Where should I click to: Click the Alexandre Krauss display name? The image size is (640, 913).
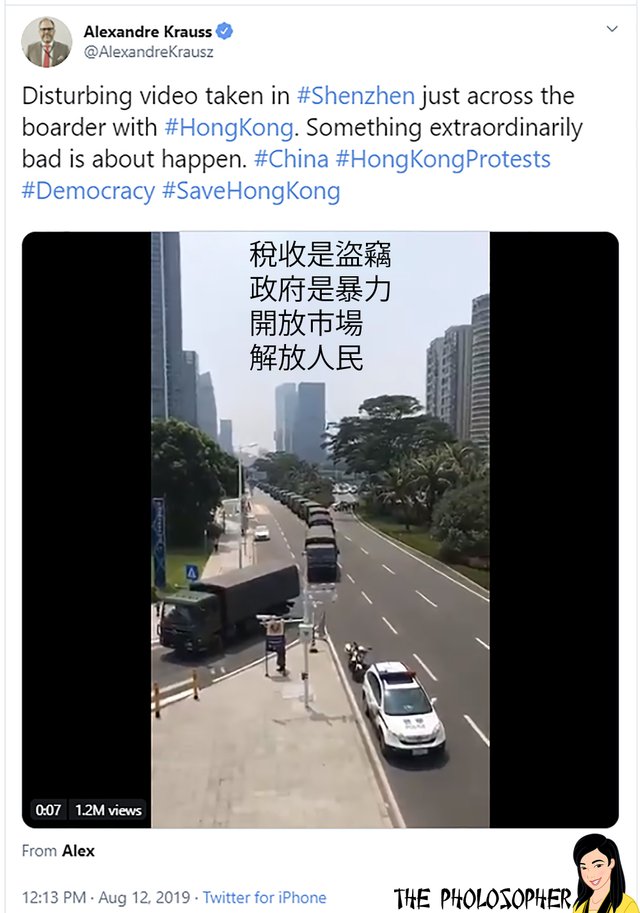(x=148, y=31)
